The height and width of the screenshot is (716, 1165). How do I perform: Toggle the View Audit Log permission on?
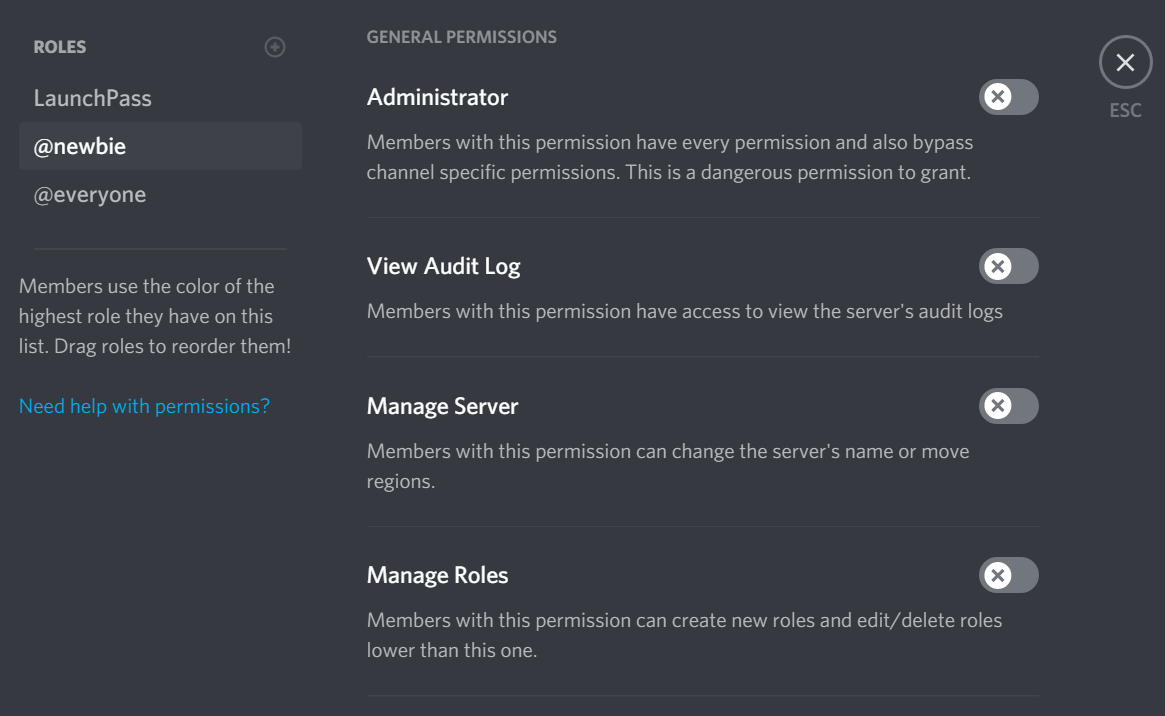1008,266
